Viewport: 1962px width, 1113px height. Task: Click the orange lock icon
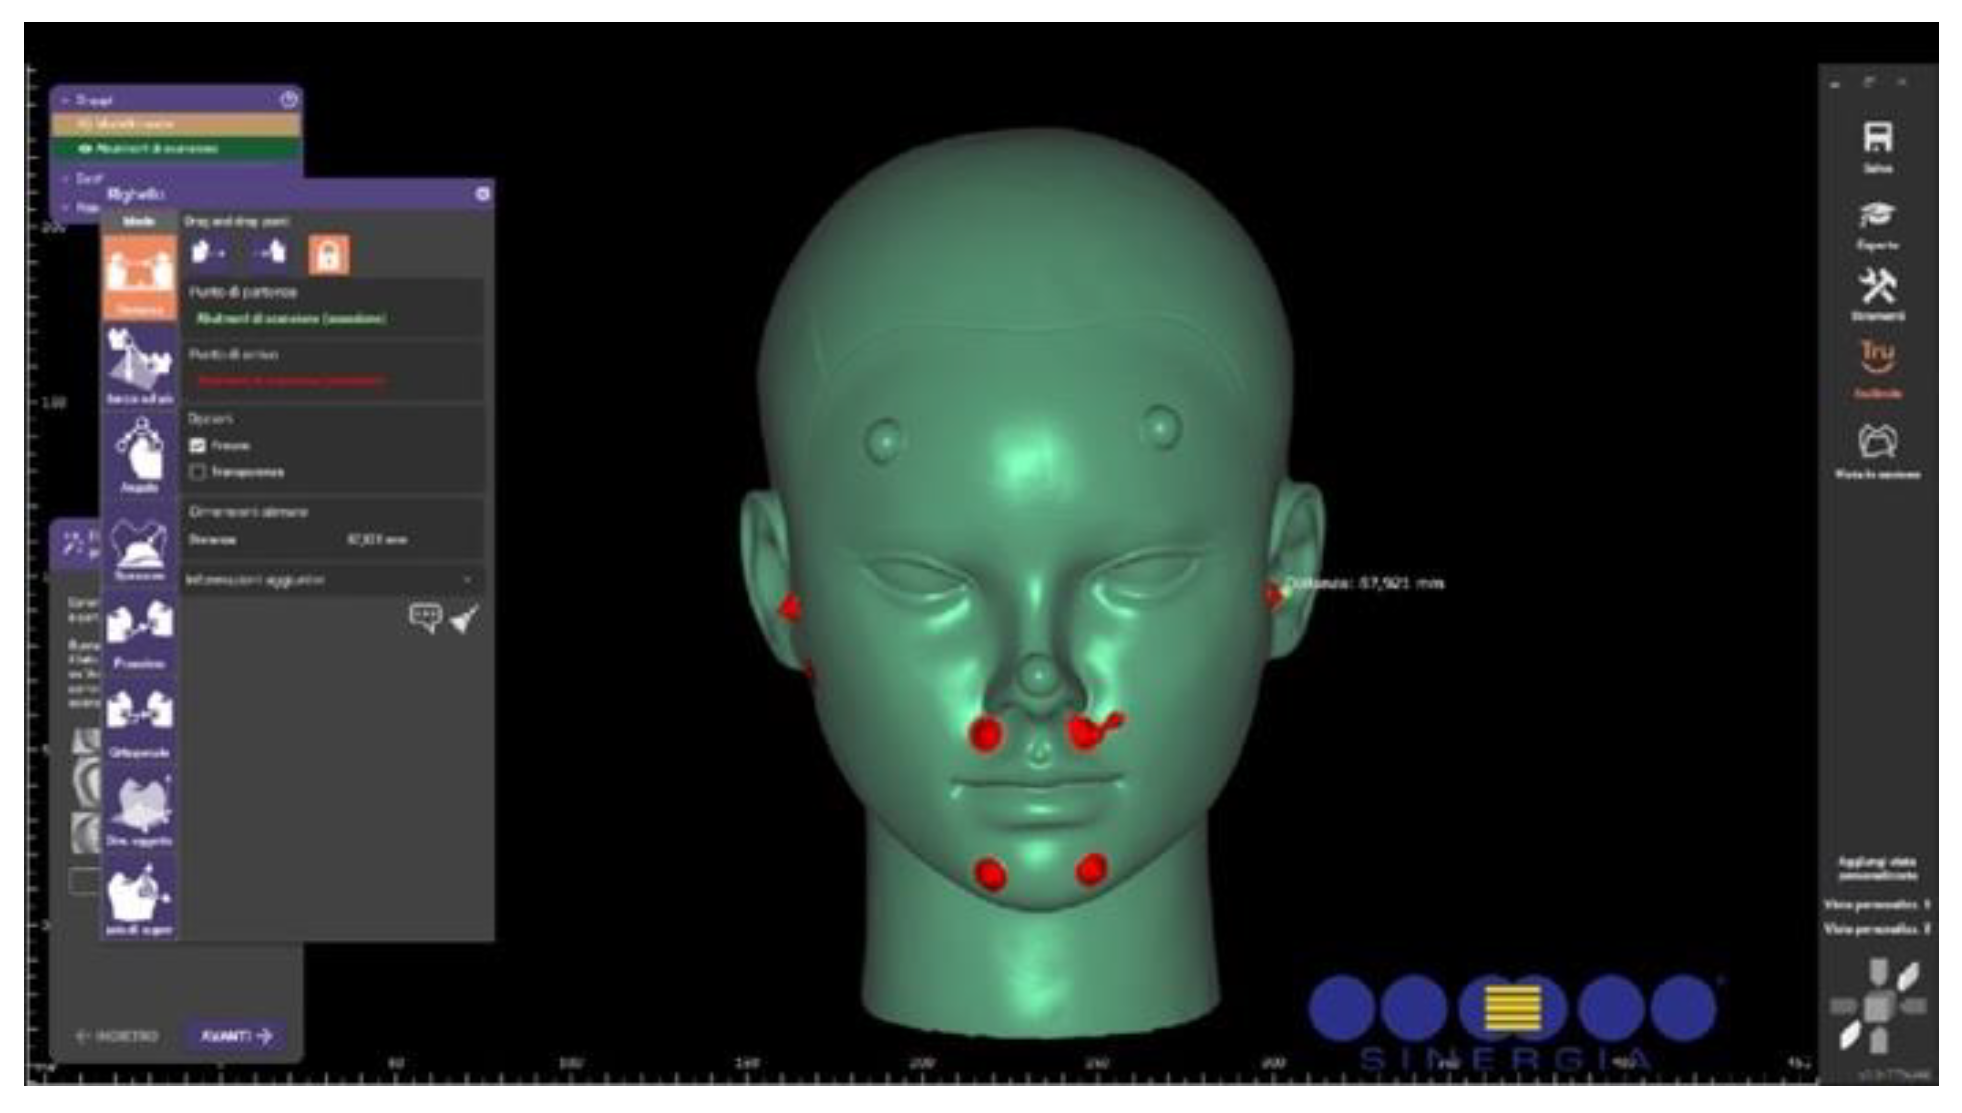click(x=328, y=255)
